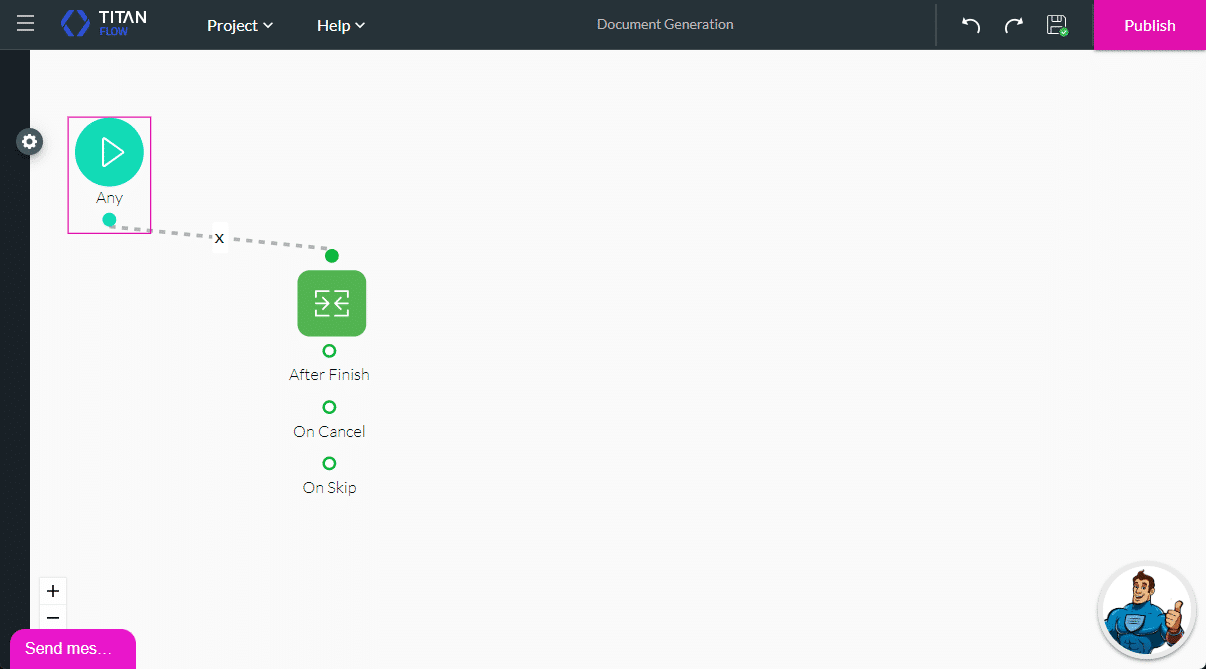Click the Redo arrow icon

(x=1013, y=25)
